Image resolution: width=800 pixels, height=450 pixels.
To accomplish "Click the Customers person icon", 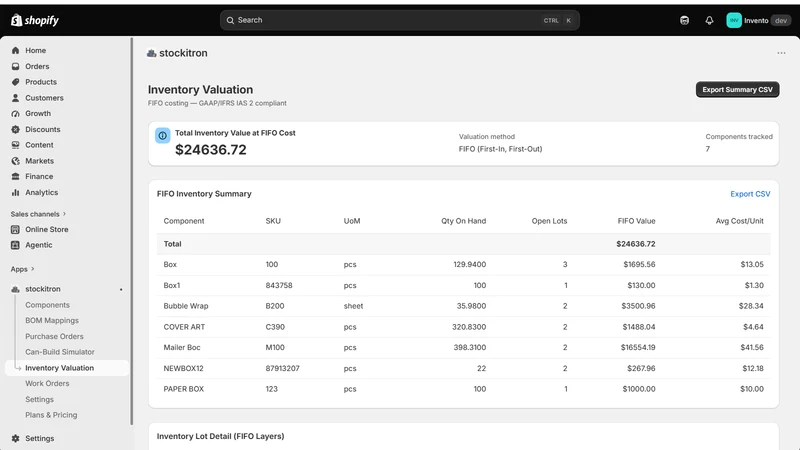I will (x=15, y=97).
